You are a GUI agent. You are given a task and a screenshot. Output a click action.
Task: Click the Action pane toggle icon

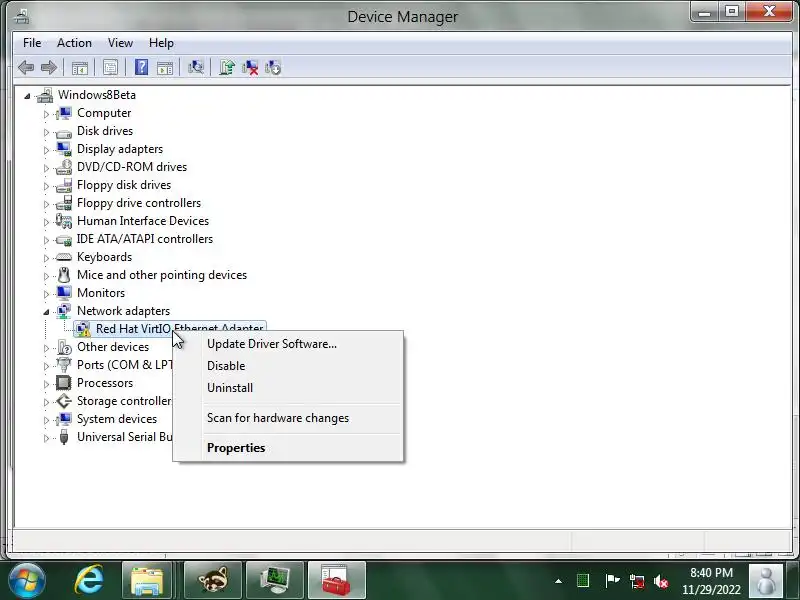[165, 67]
